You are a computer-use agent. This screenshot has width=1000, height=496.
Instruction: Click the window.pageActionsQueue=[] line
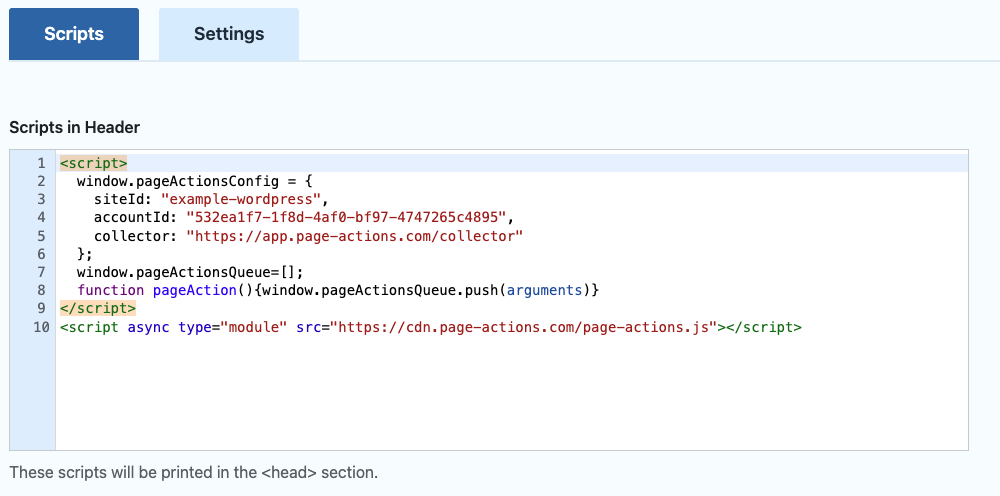pos(190,272)
